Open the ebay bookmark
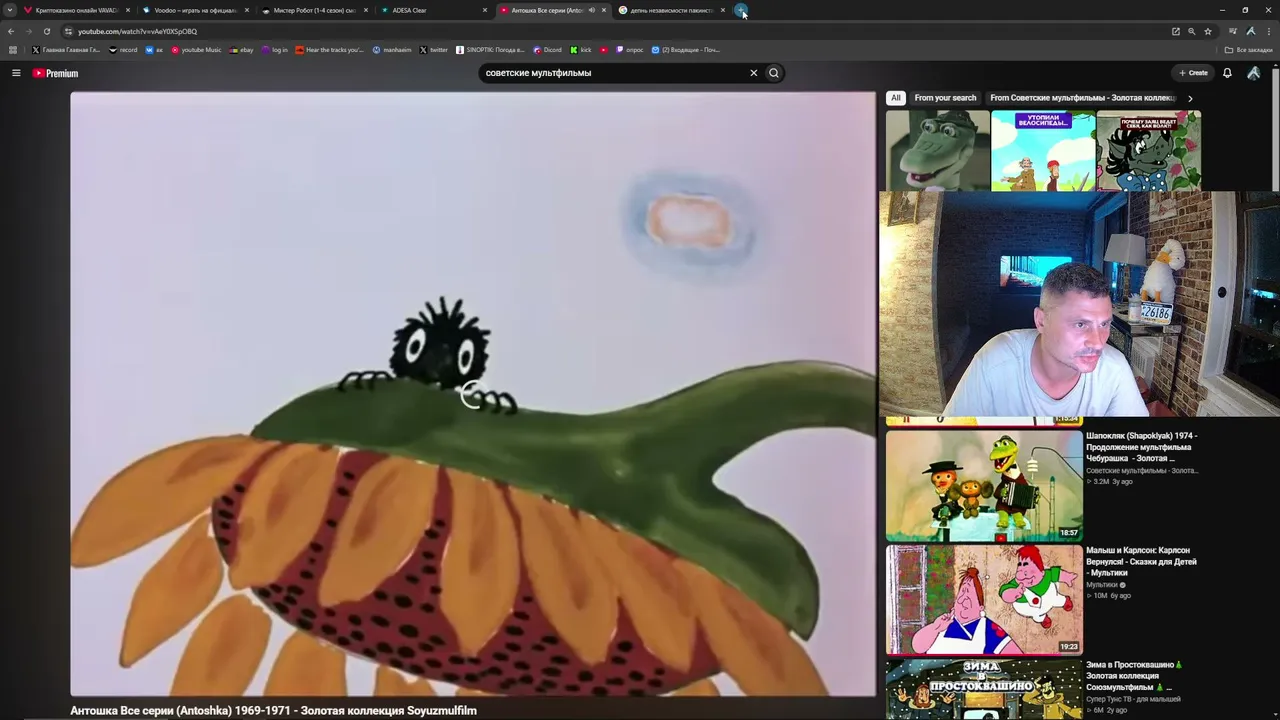Screen dimensions: 1280x720 click(241, 50)
